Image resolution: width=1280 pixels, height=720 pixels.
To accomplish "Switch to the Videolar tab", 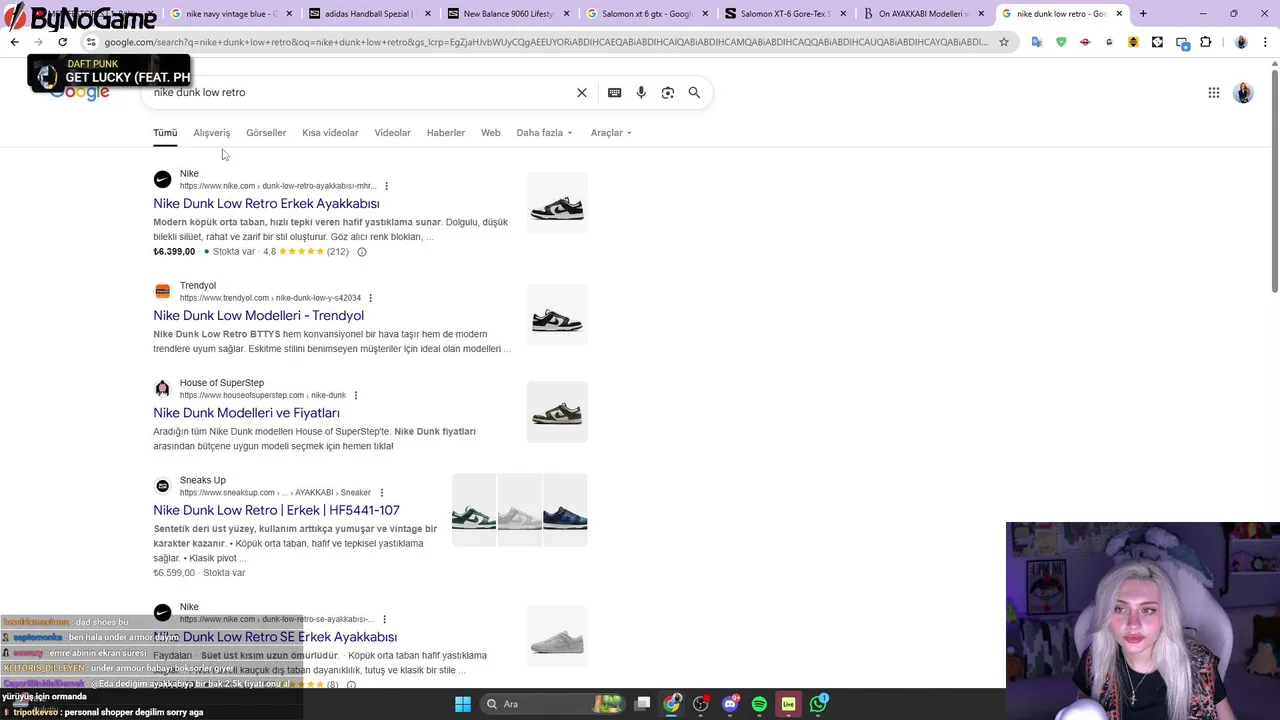I will point(392,133).
